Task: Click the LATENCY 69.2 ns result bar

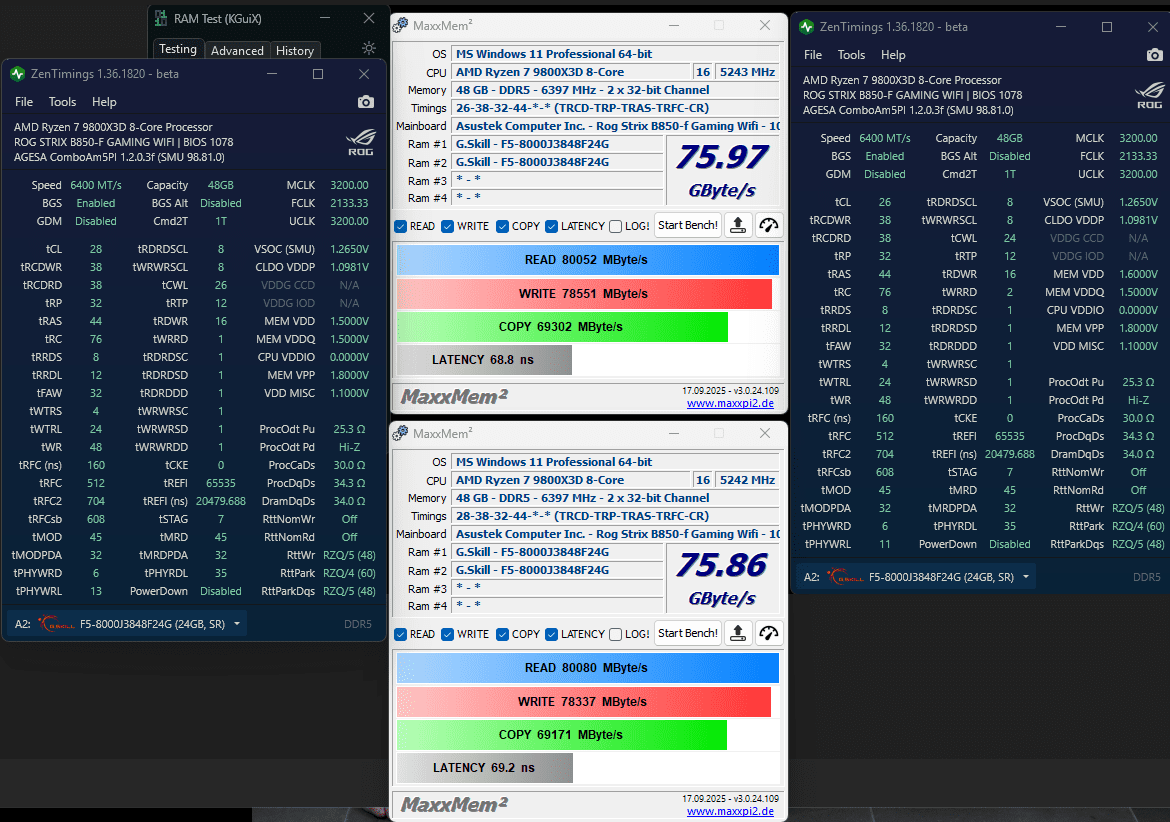Action: pos(485,768)
